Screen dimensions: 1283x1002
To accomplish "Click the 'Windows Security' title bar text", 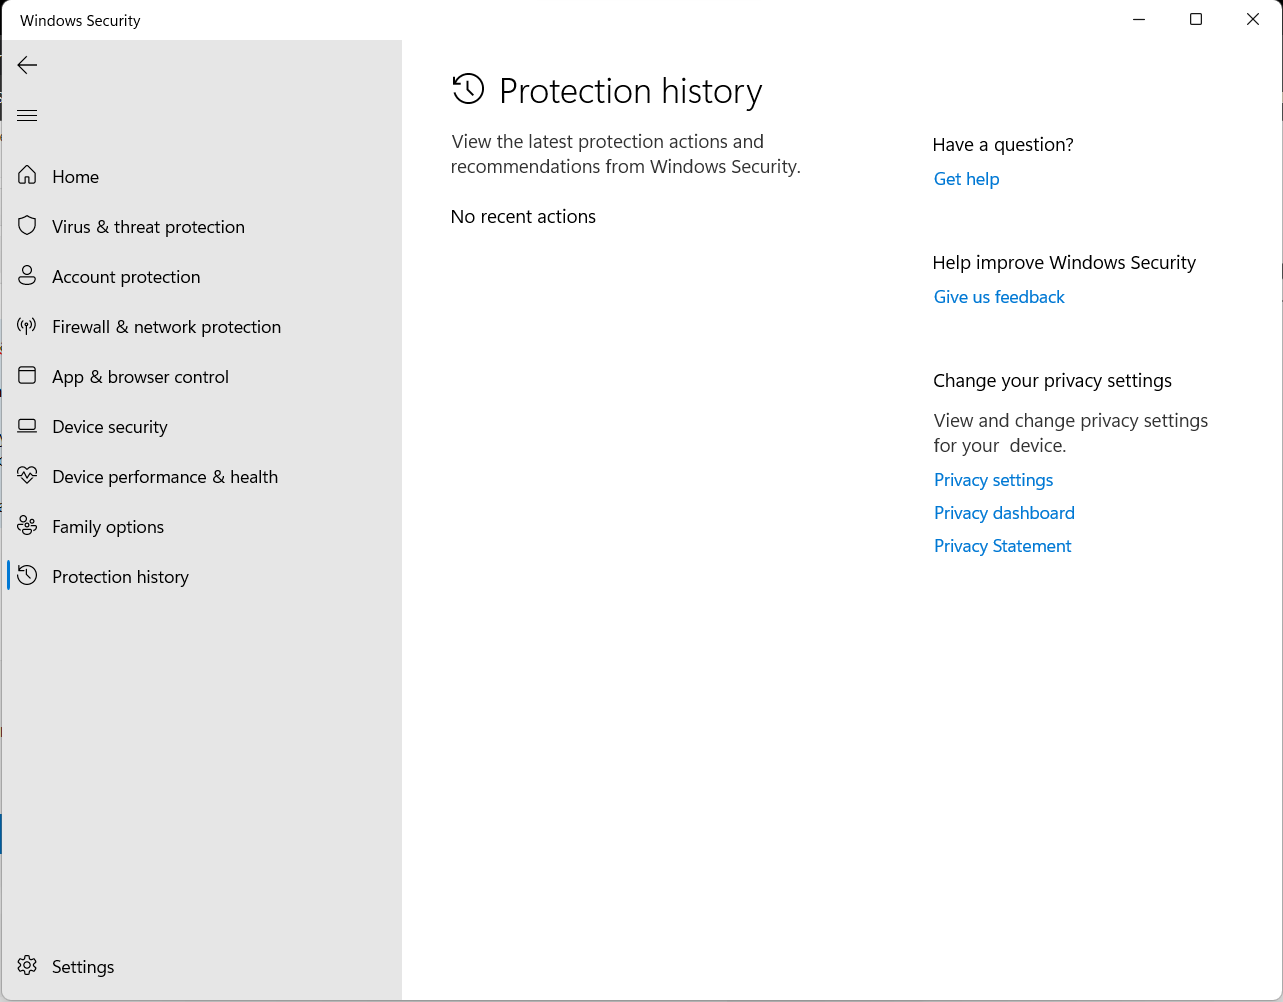I will 80,20.
